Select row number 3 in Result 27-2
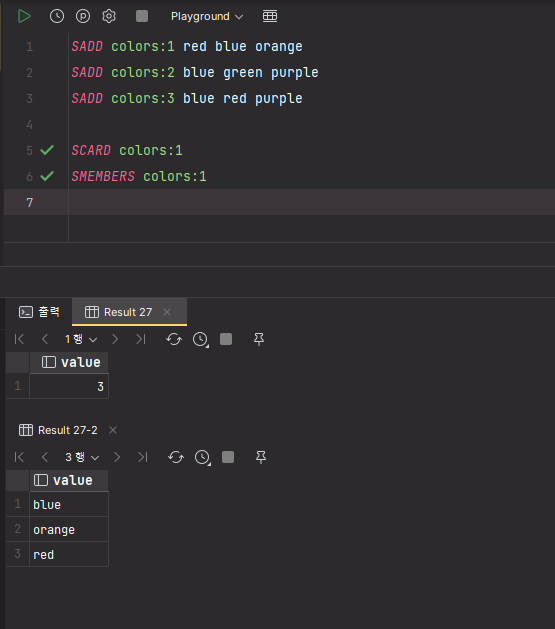 [x=18, y=554]
